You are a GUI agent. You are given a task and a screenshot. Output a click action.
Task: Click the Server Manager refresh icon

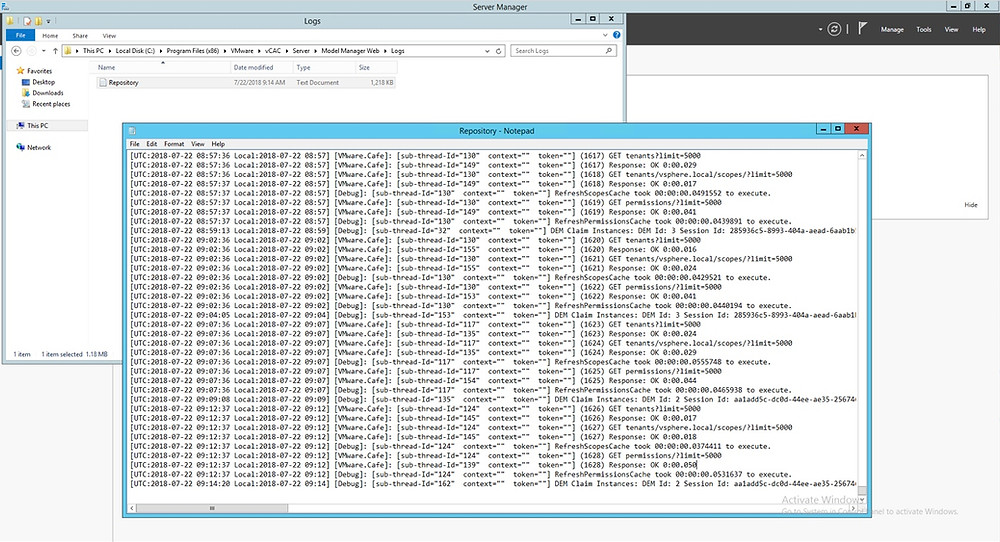click(834, 29)
